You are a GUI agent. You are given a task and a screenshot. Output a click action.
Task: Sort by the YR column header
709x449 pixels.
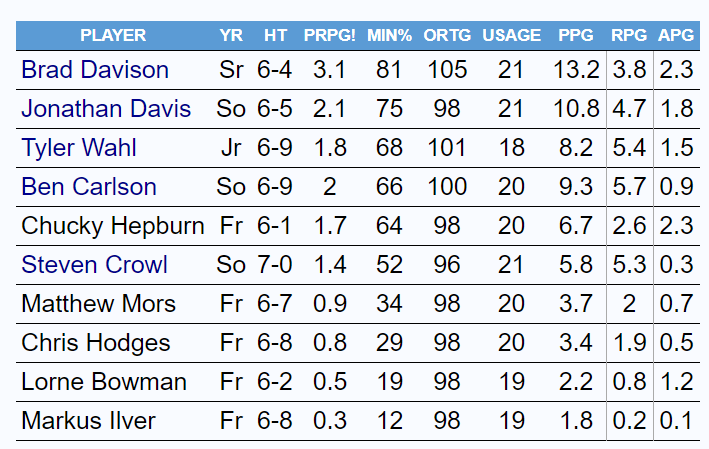tap(231, 35)
